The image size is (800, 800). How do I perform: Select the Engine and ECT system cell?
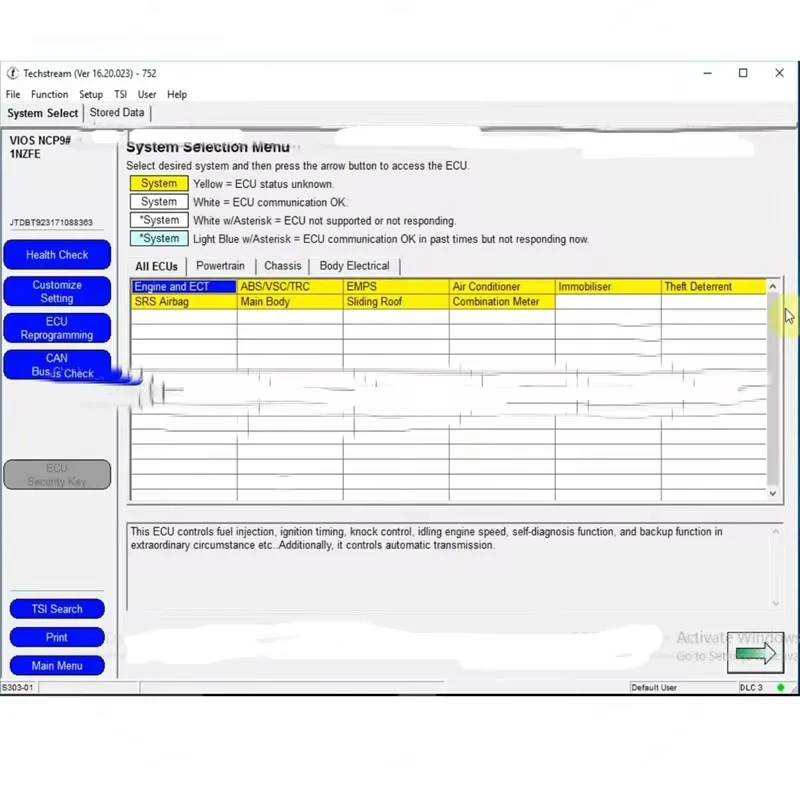[x=184, y=287]
